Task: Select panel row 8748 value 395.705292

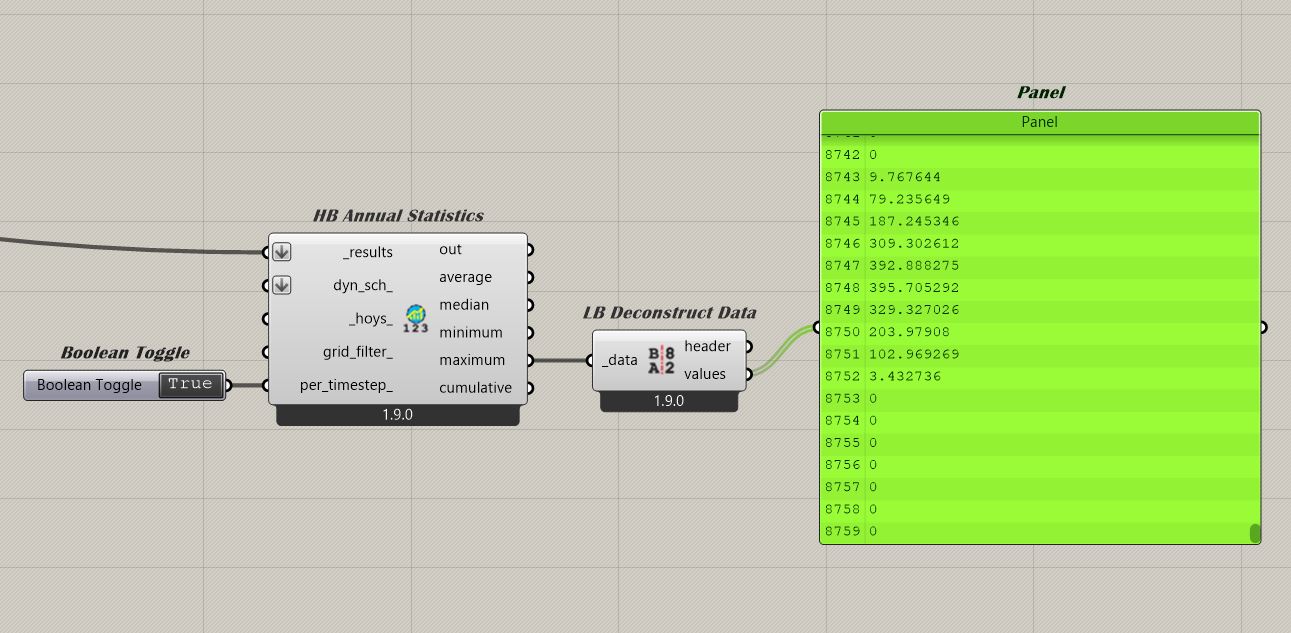Action: (914, 287)
